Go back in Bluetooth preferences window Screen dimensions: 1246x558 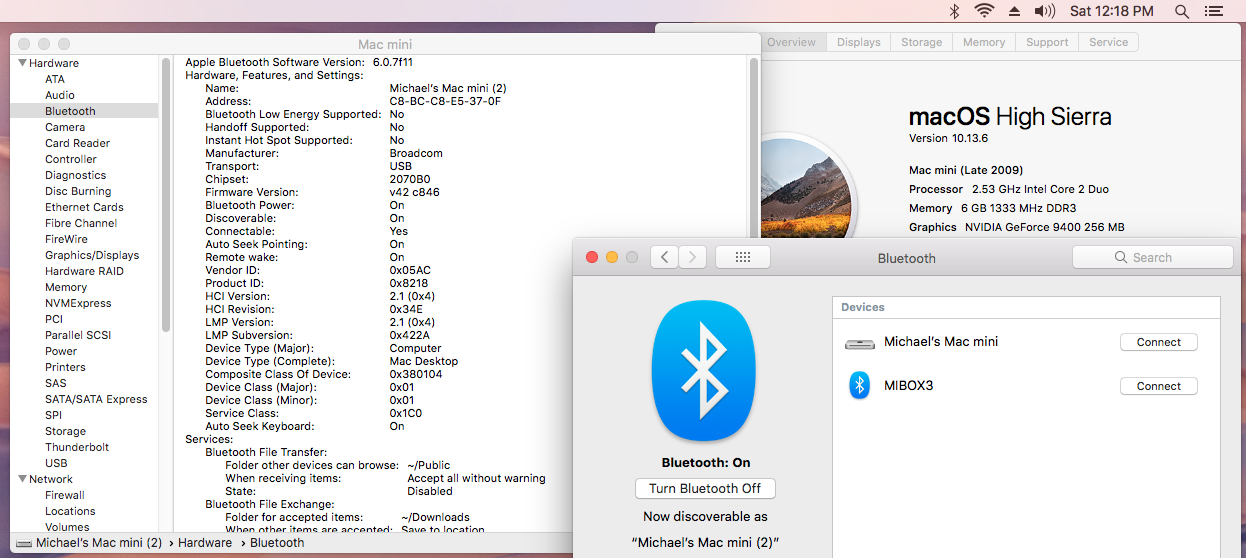pyautogui.click(x=665, y=257)
